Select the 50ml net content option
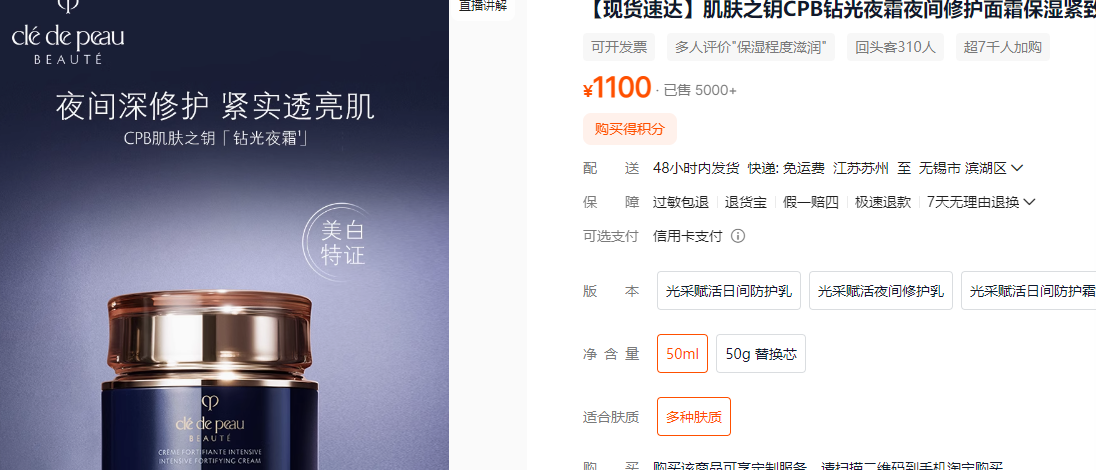 pos(682,354)
